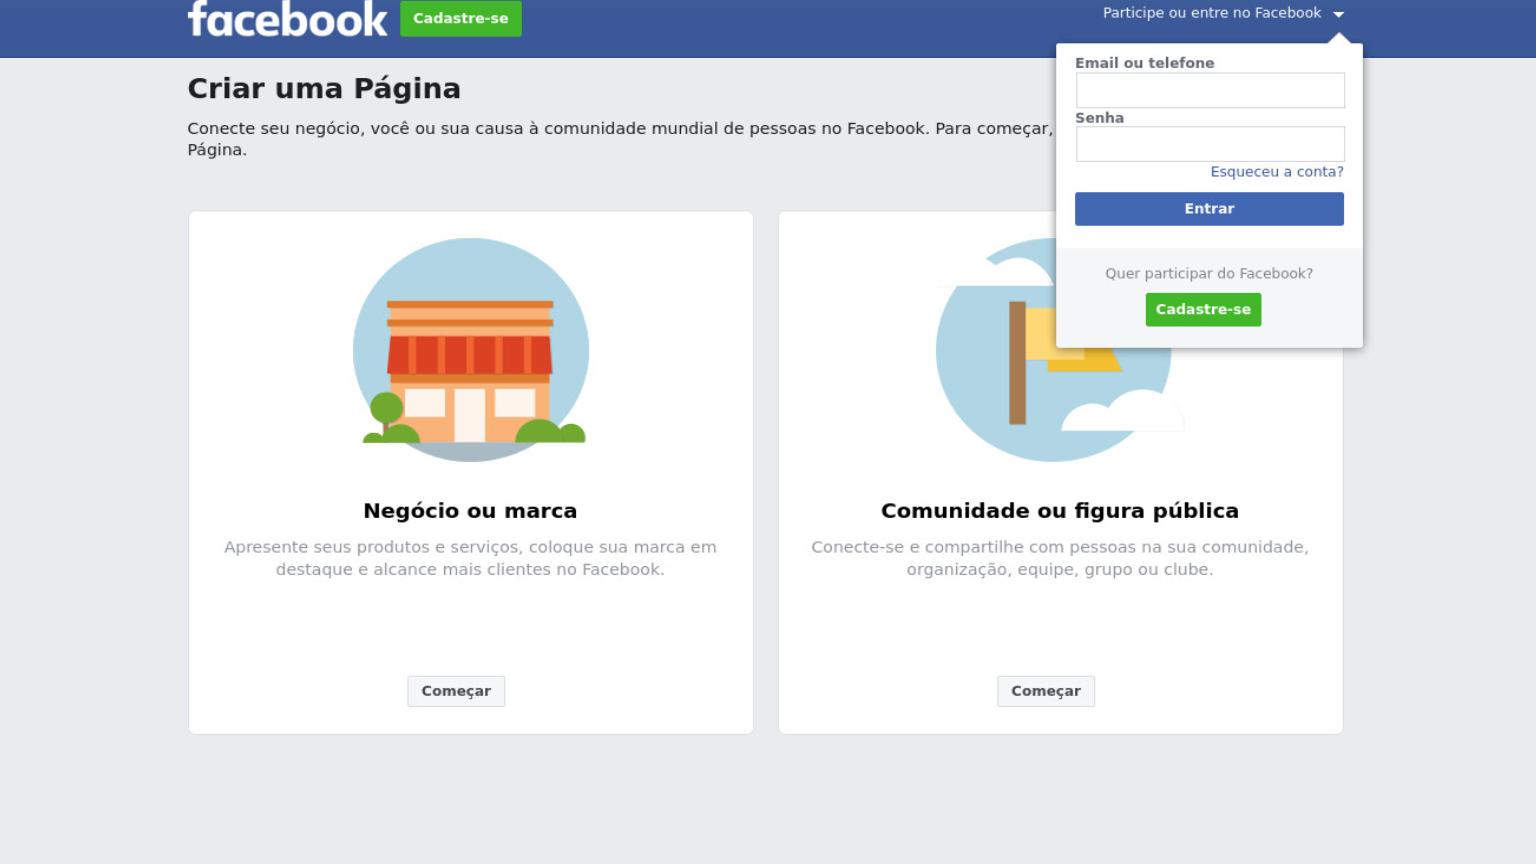Click the 'Email ou telefone' label
The width and height of the screenshot is (1536, 864).
coord(1144,63)
